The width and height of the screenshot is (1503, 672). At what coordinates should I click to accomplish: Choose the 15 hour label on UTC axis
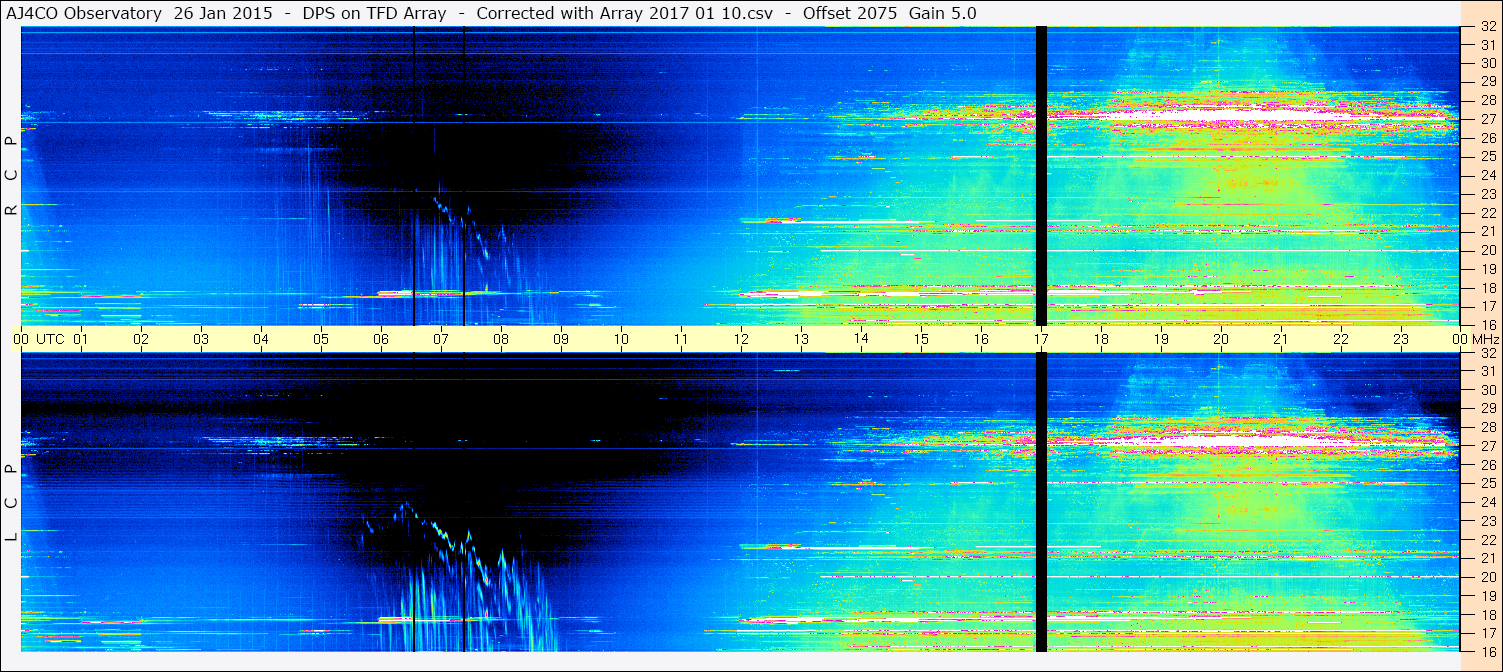coord(921,339)
